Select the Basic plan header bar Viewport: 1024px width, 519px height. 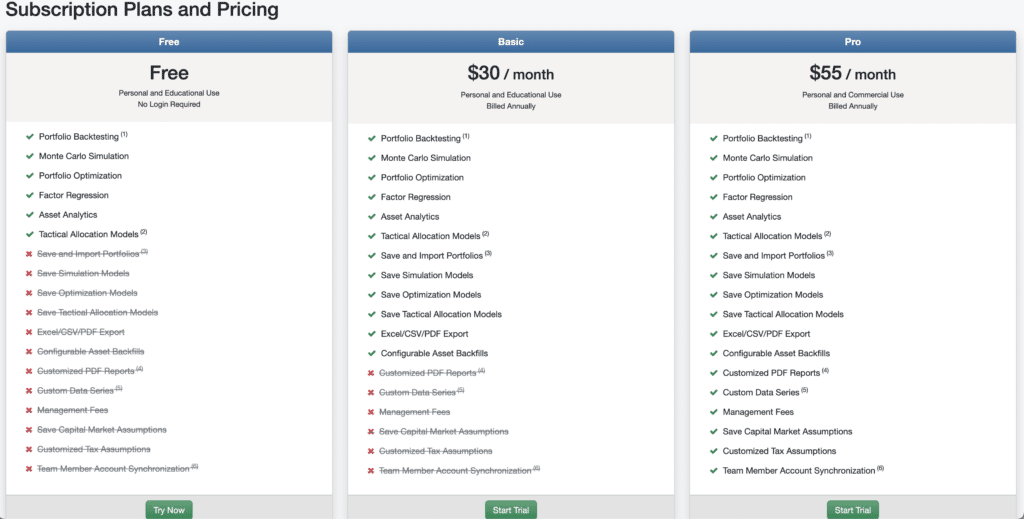[511, 42]
